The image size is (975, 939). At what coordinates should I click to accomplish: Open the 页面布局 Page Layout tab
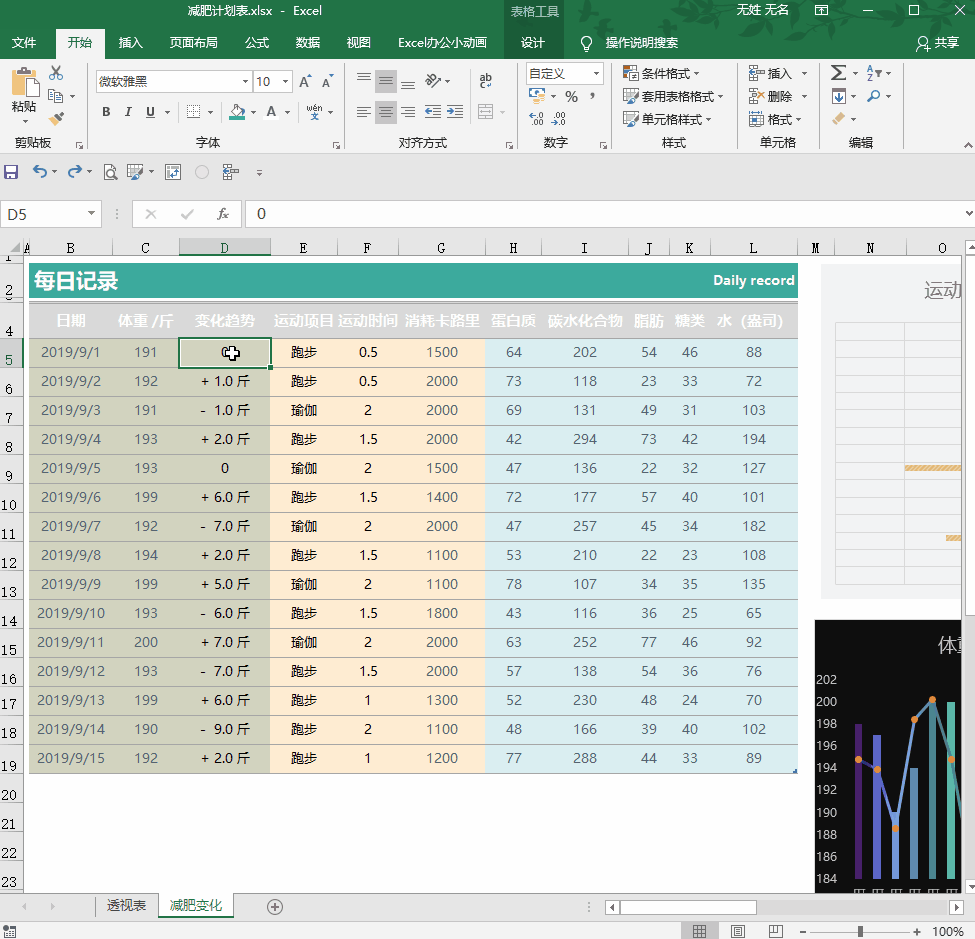(193, 42)
